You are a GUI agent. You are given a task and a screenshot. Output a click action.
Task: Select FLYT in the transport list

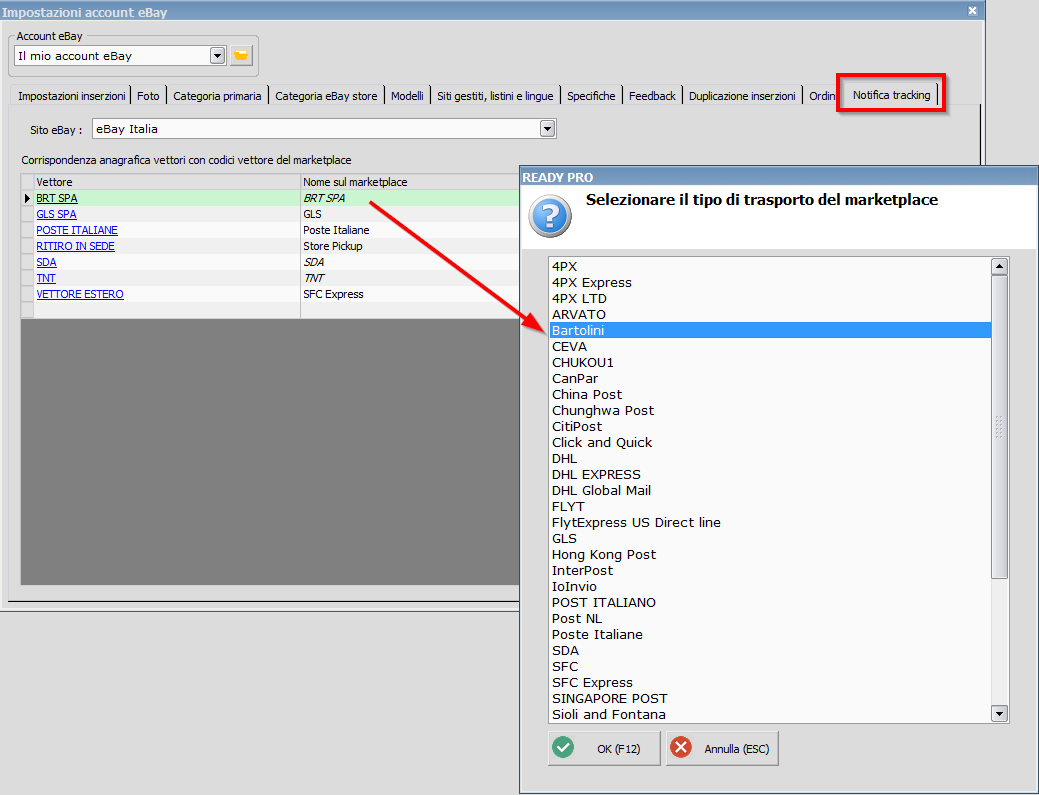770,506
